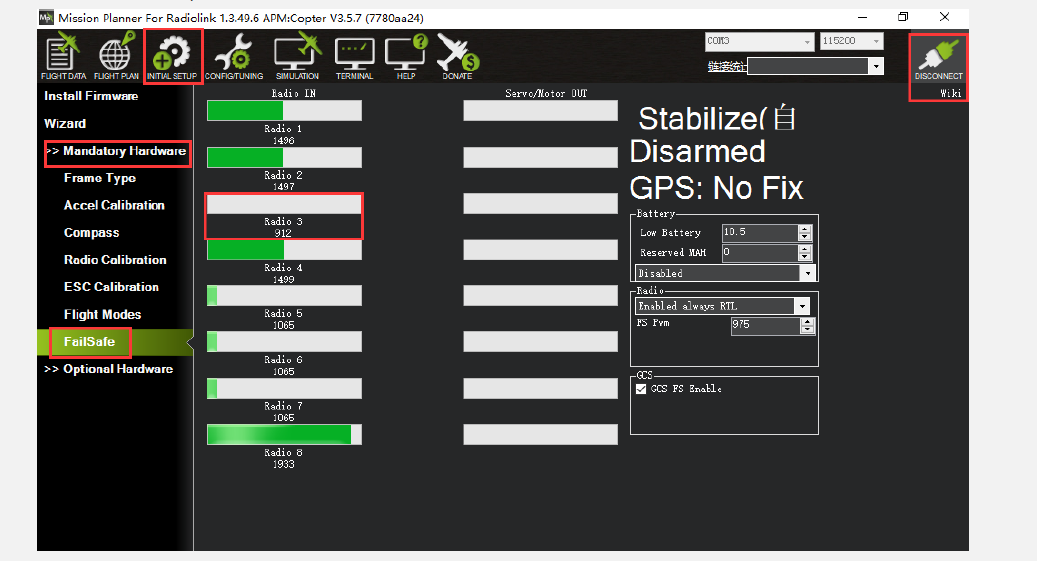Screen dimensions: 1037x561
Task: Open Accel Calibration page
Action: (114, 205)
